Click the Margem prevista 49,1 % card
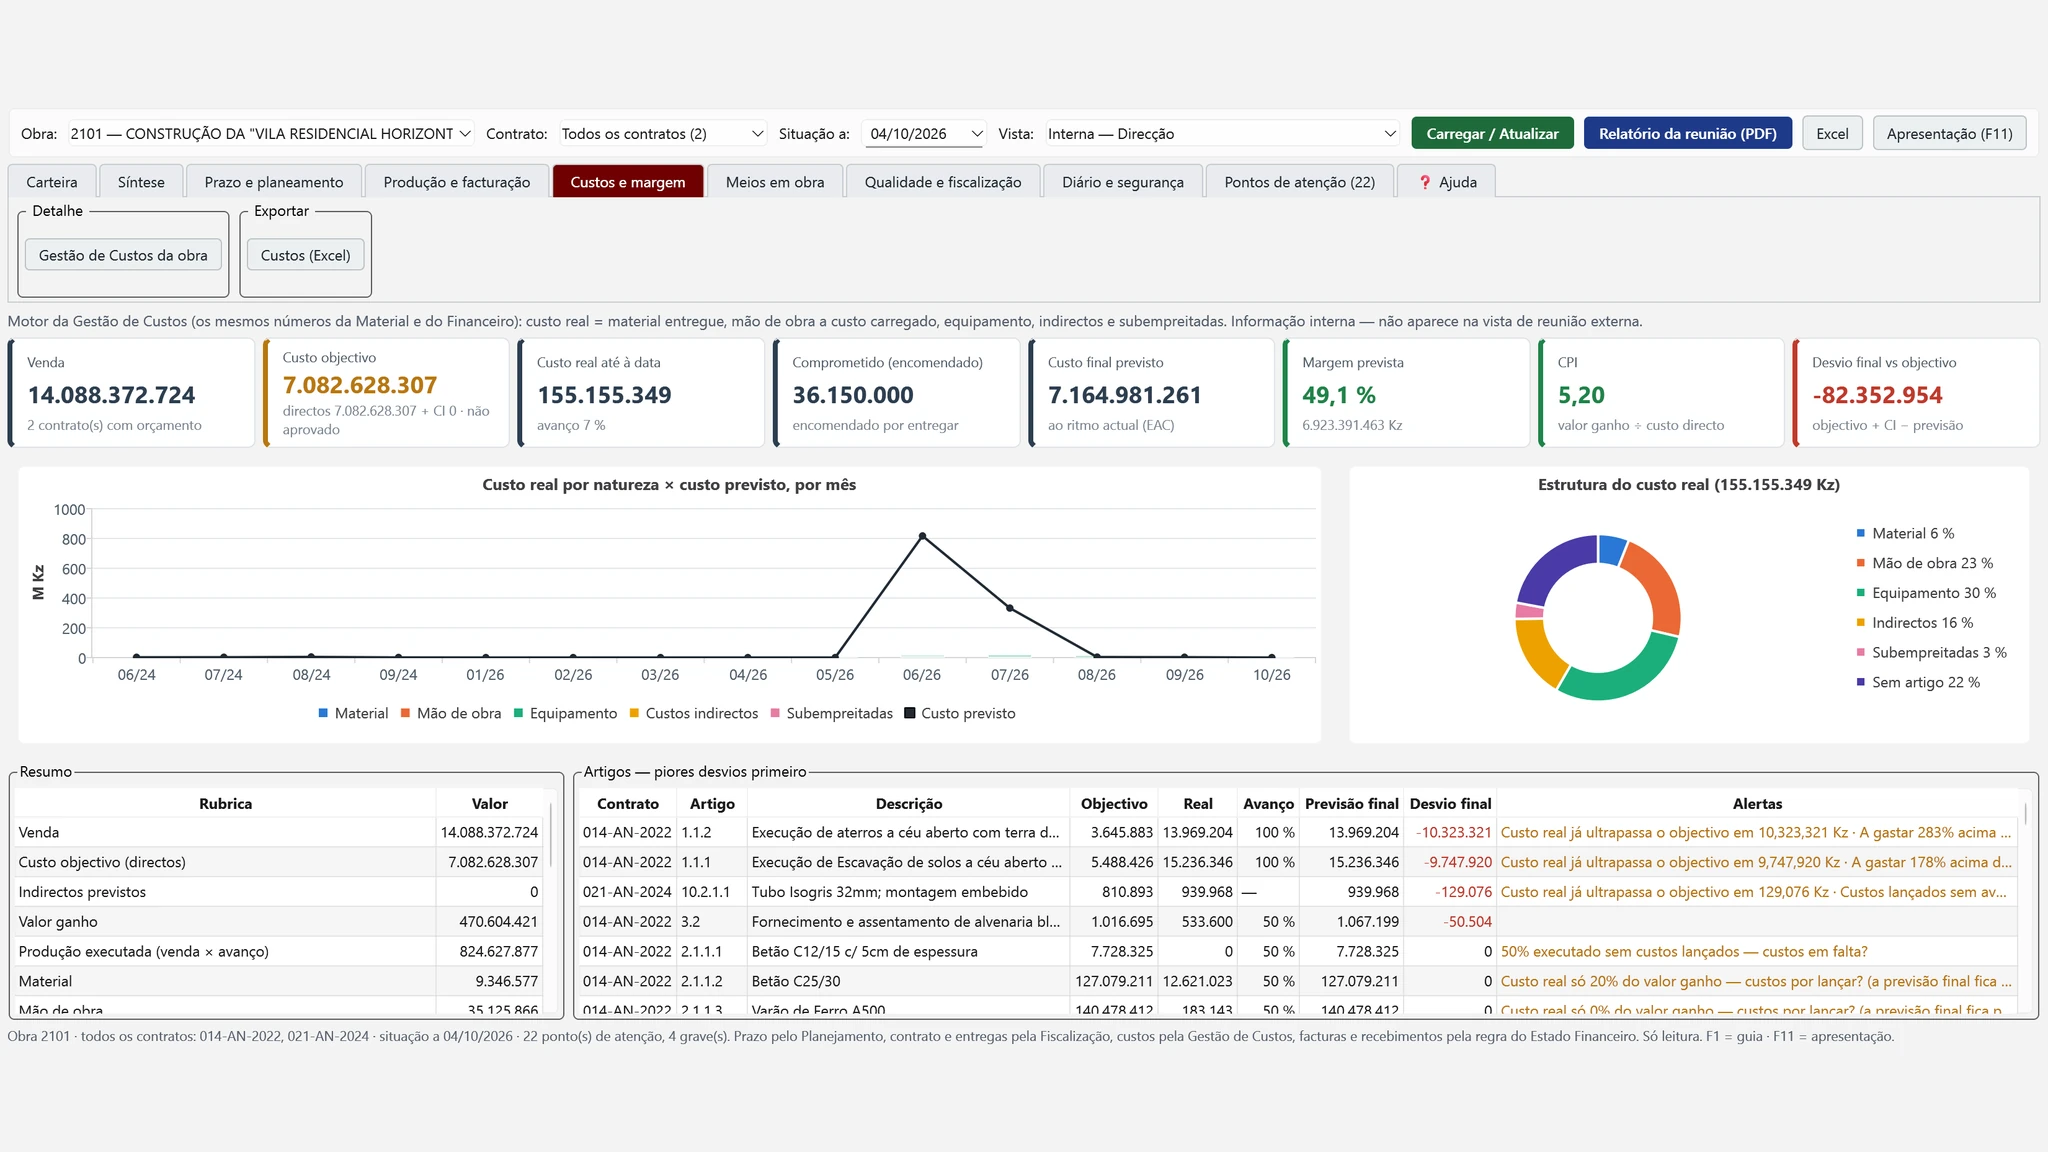 tap(1405, 393)
